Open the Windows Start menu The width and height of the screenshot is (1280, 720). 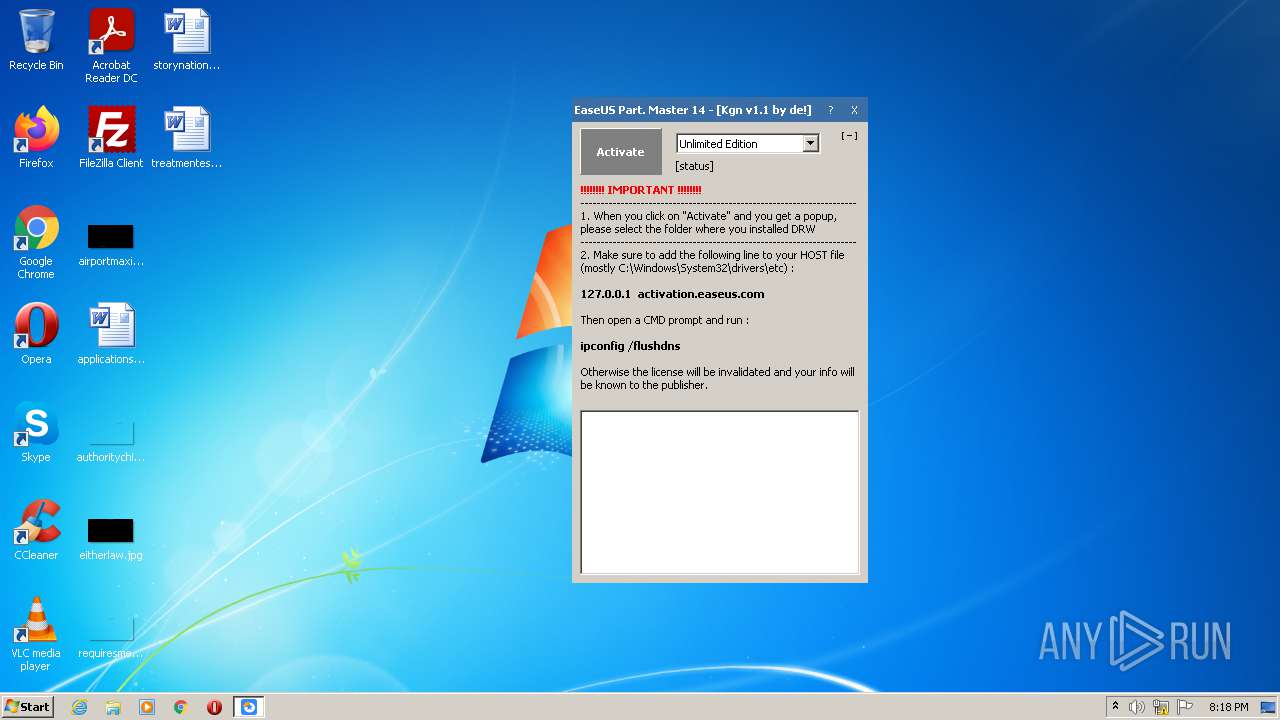28,707
